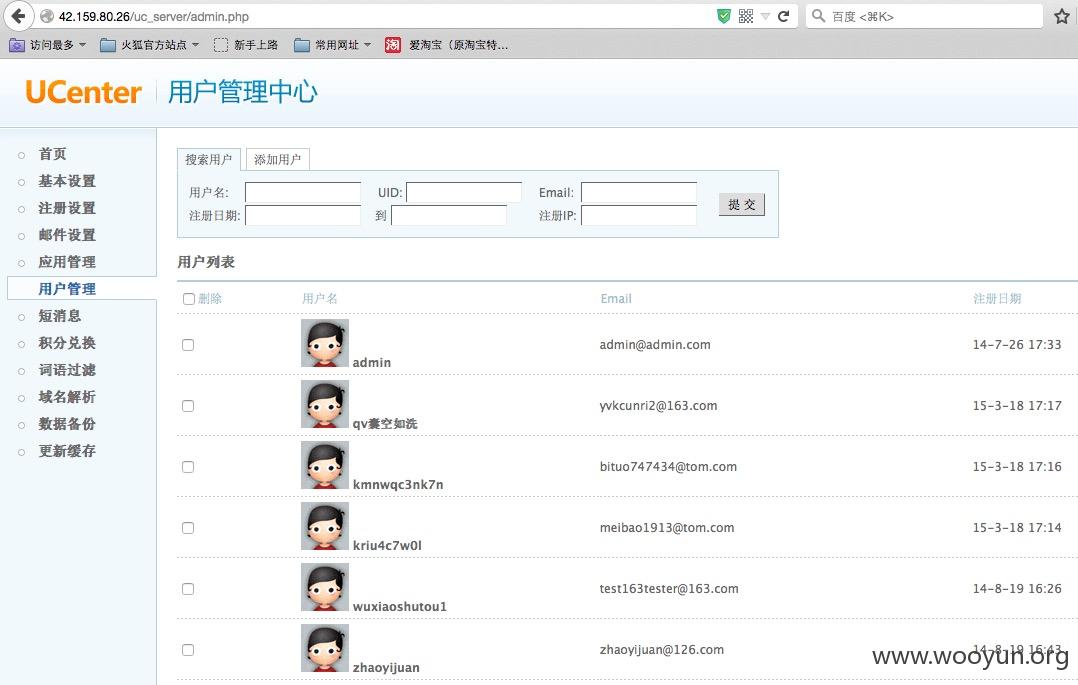Open 词语过滤 in the sidebar

tap(67, 370)
